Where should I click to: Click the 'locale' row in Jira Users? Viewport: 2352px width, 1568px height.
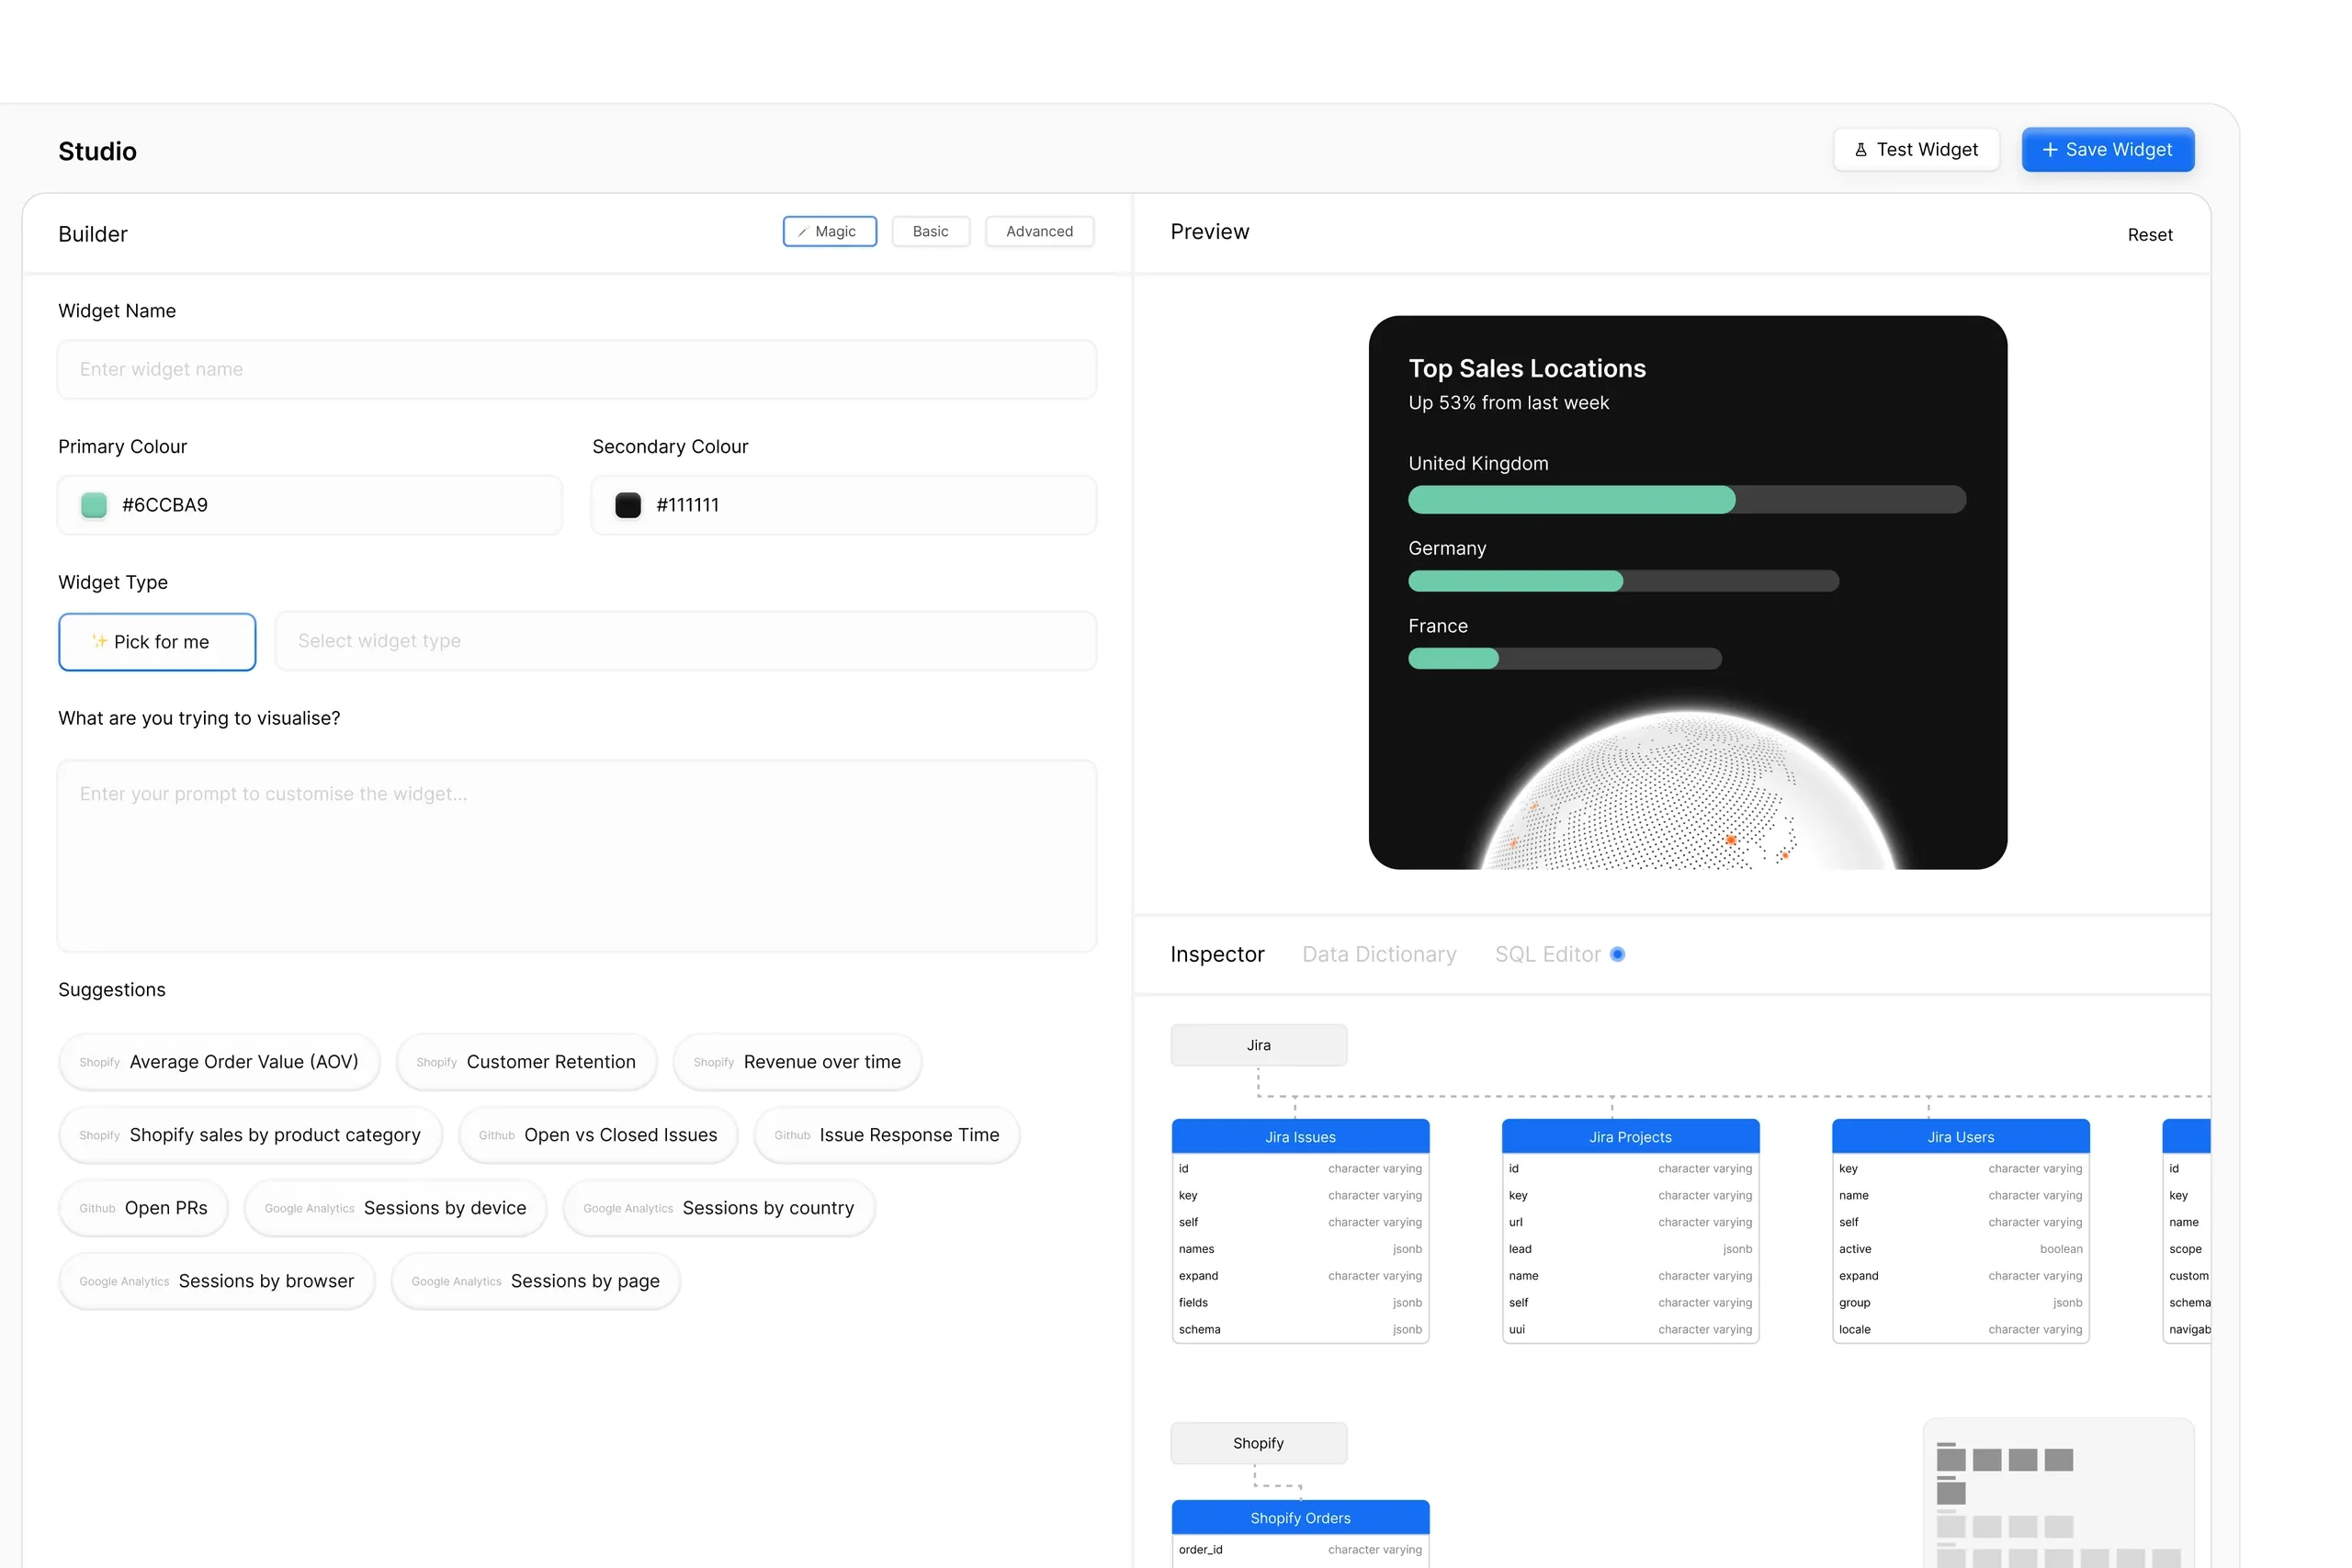(x=1960, y=1330)
